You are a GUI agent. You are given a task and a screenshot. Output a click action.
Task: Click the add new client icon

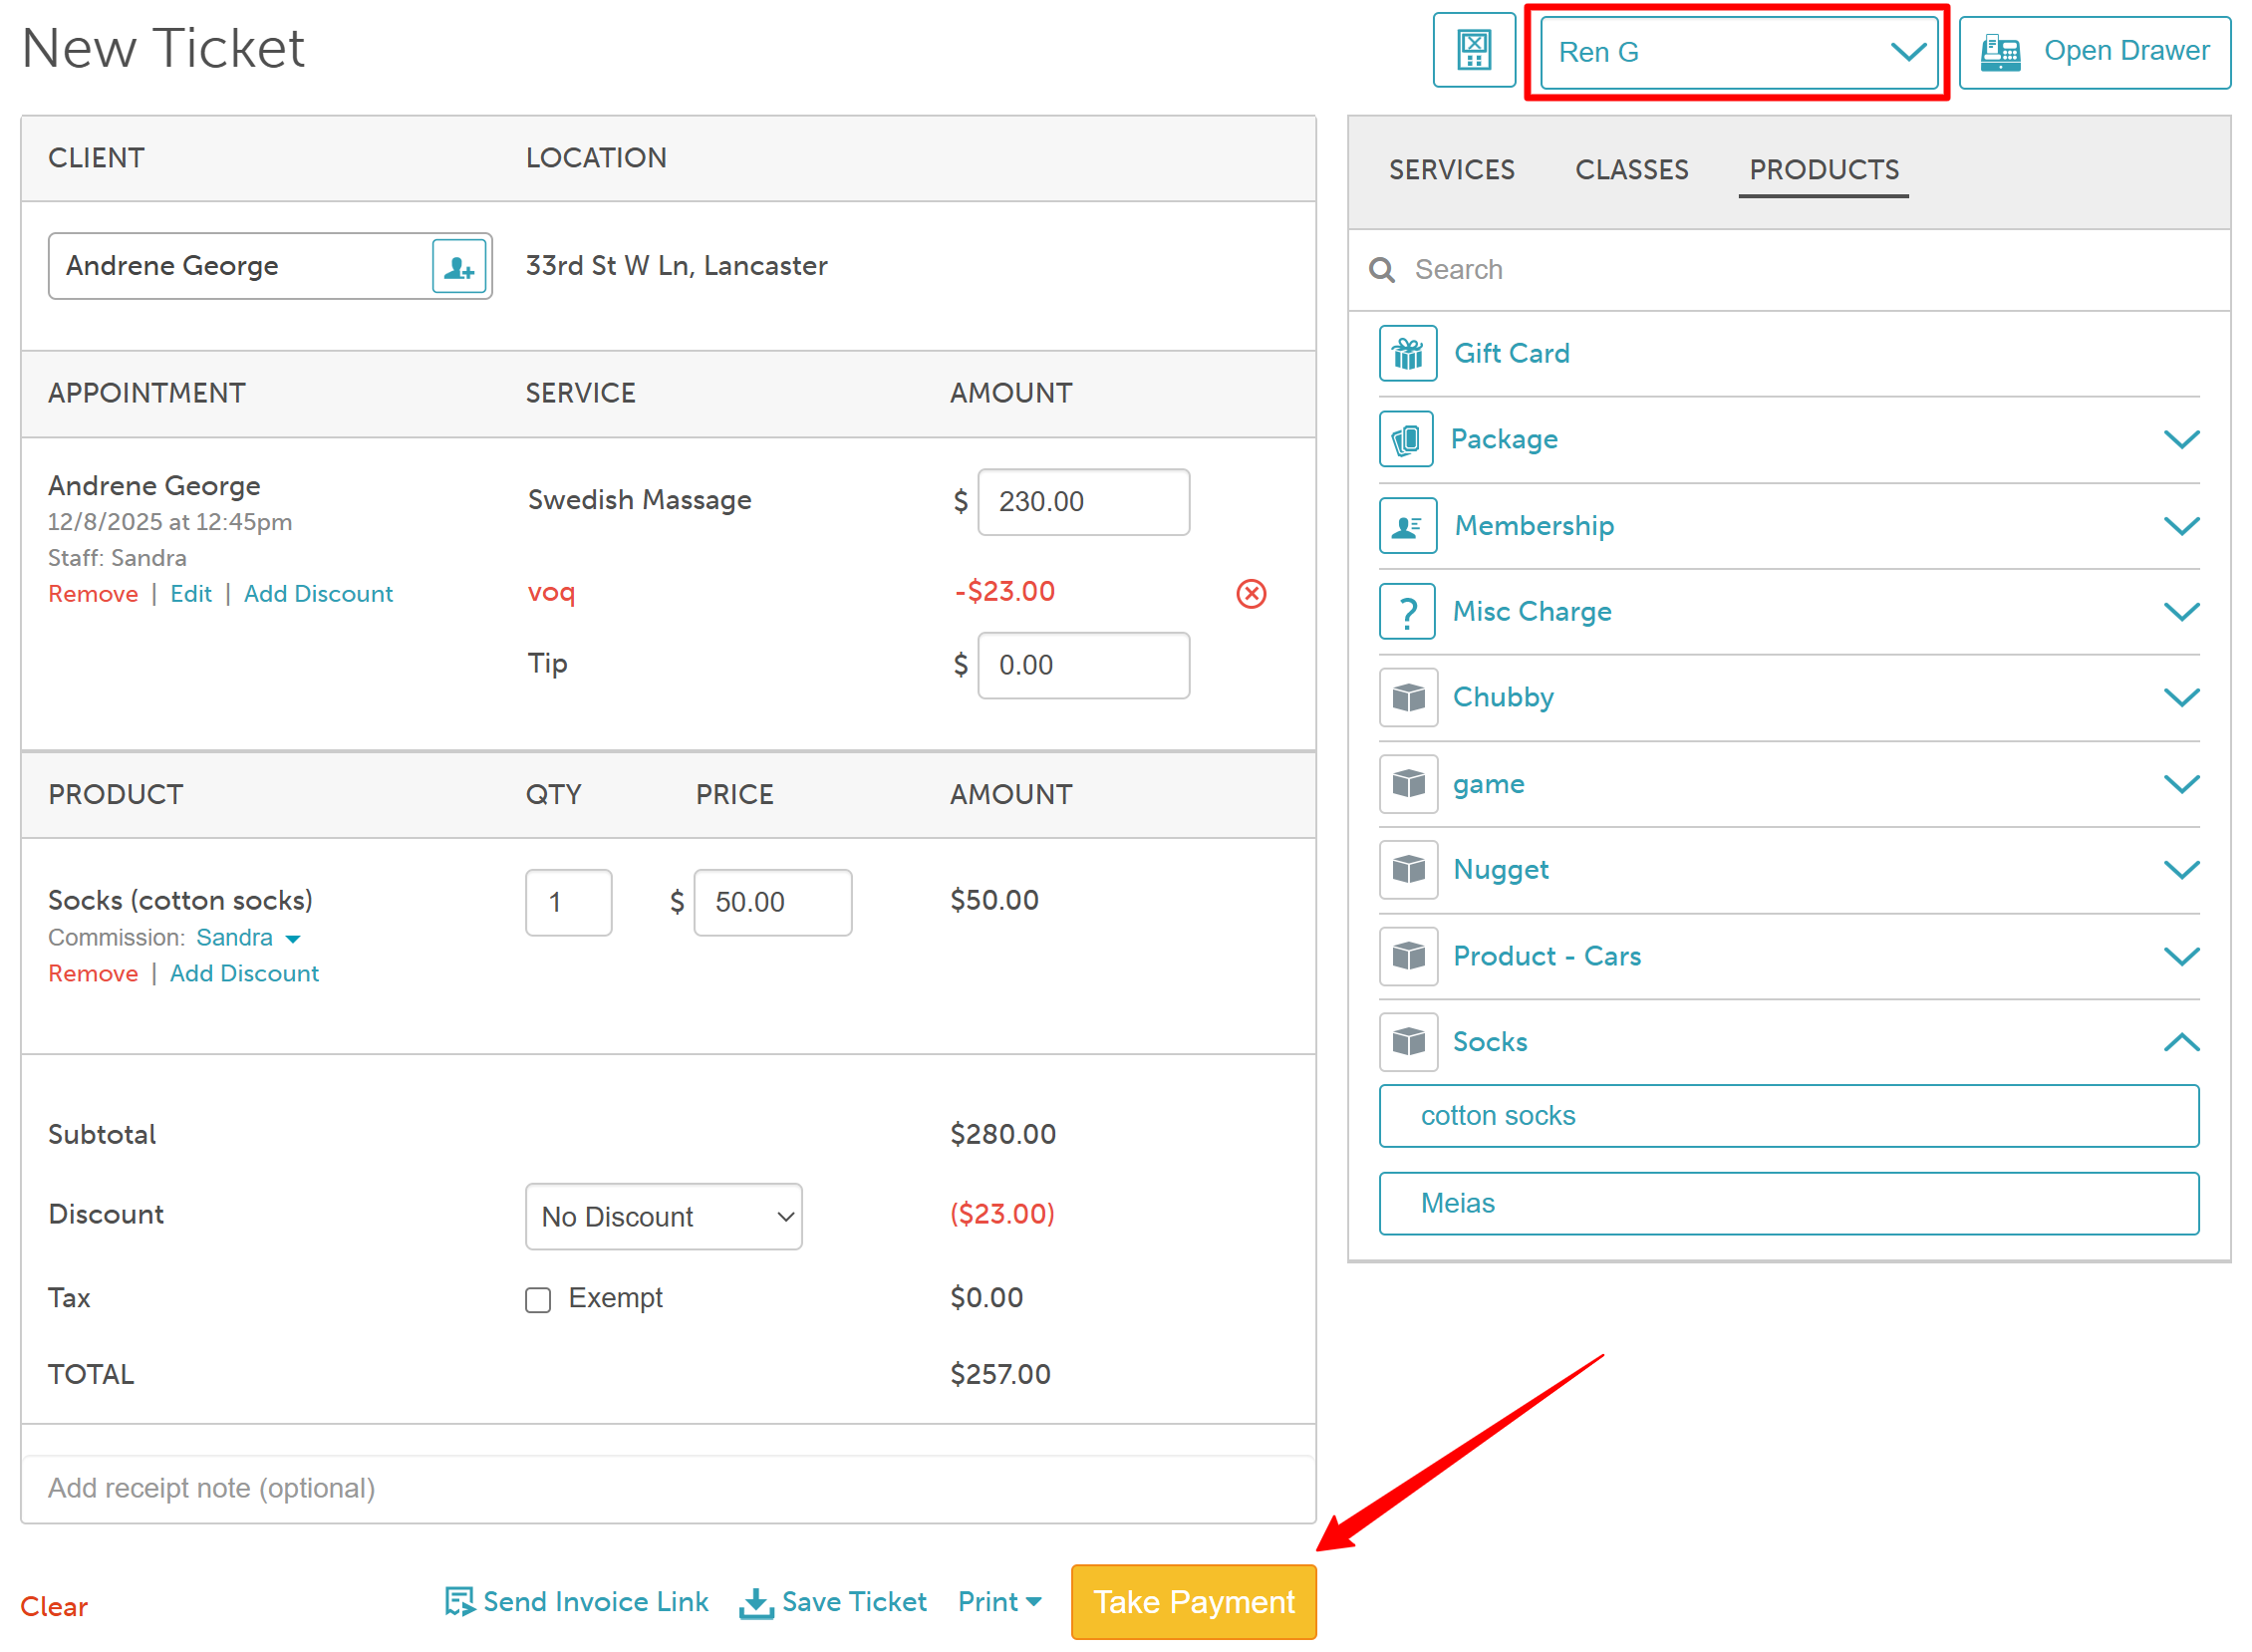point(459,267)
